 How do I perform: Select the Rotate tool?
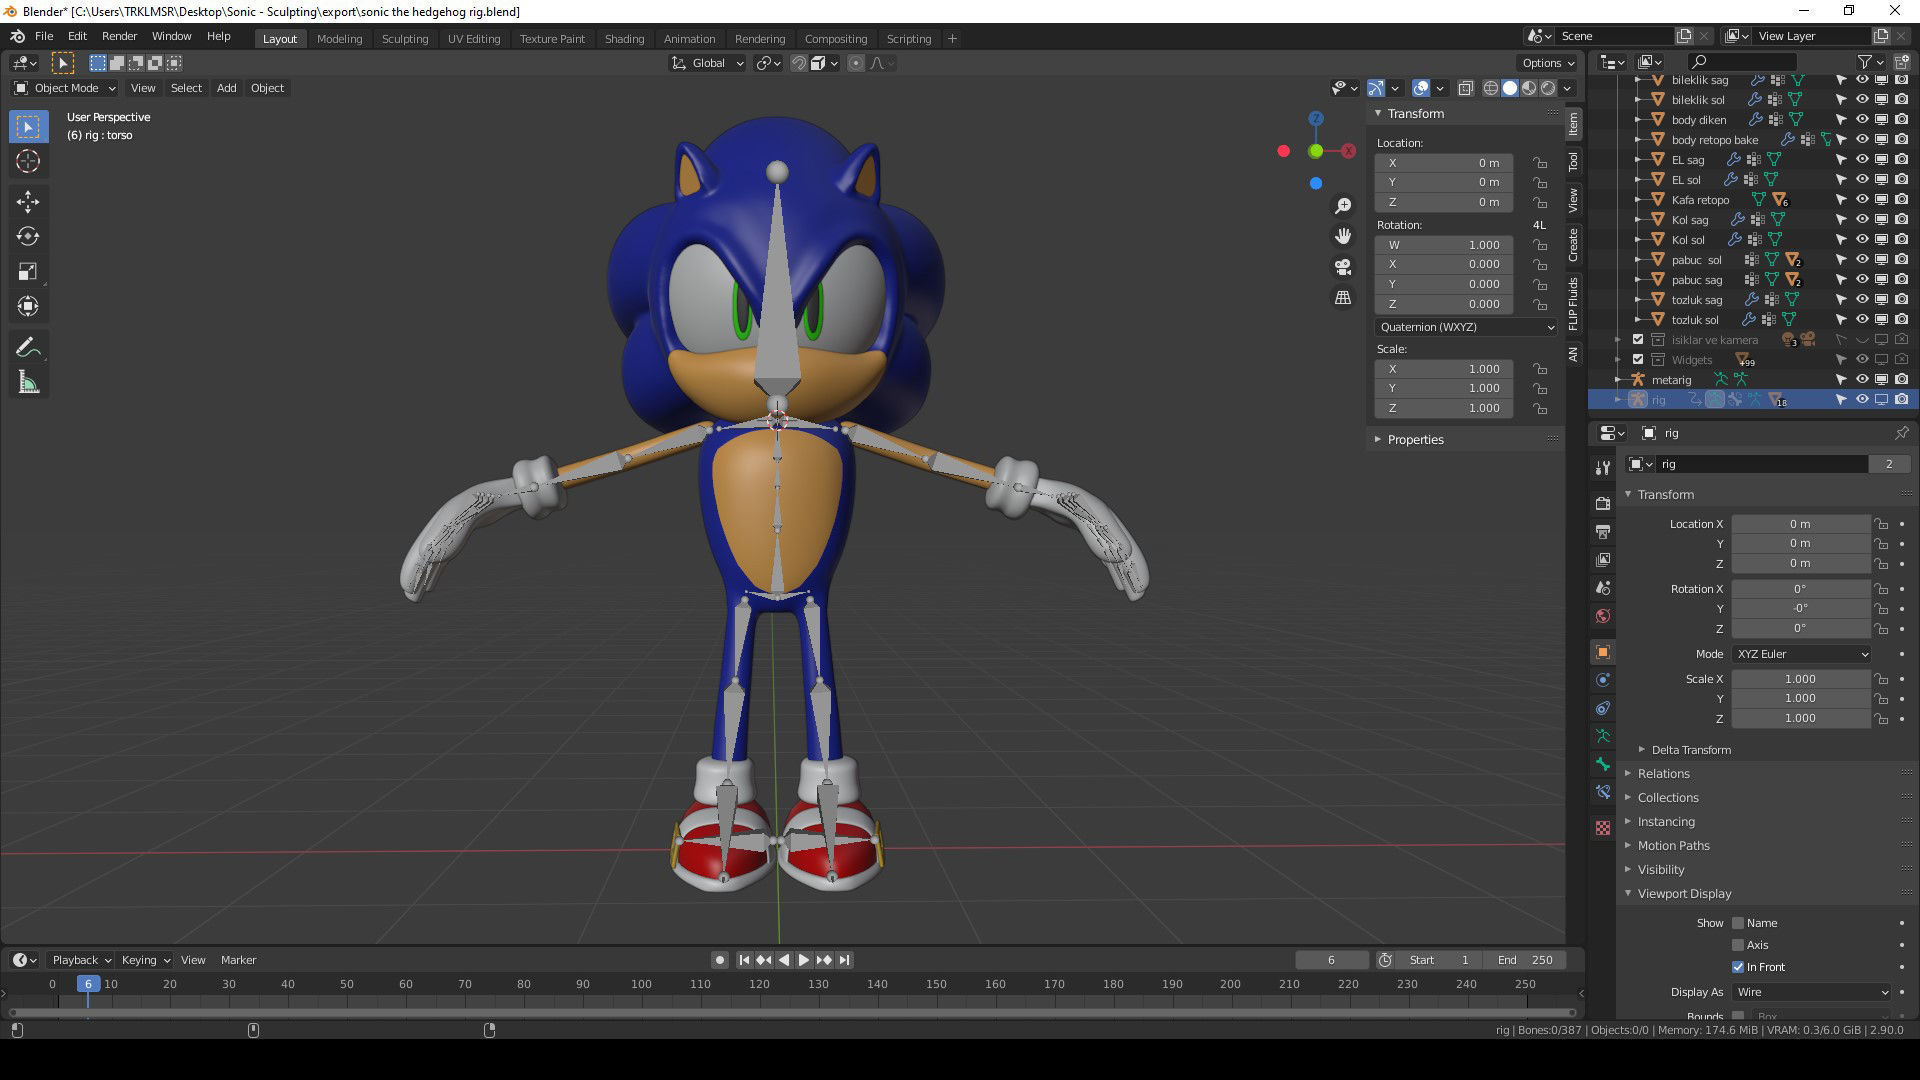28,236
